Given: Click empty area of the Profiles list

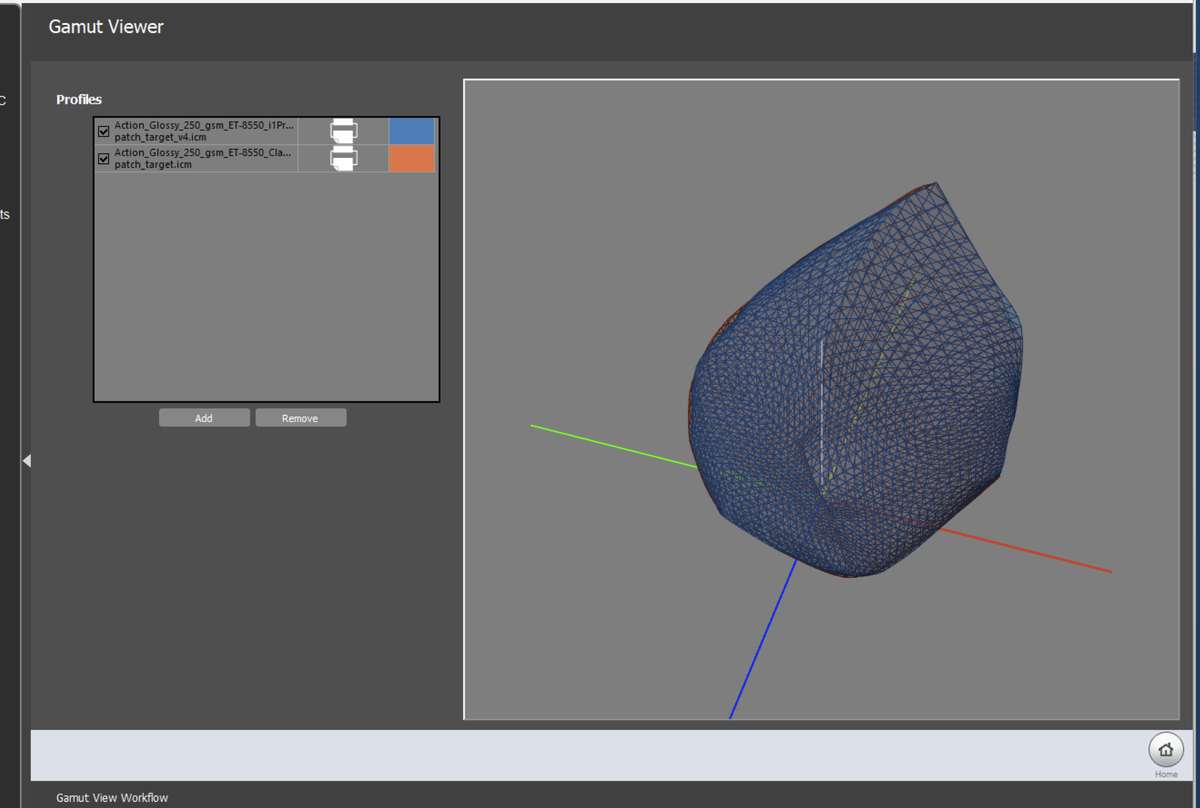Looking at the screenshot, I should click(x=266, y=290).
